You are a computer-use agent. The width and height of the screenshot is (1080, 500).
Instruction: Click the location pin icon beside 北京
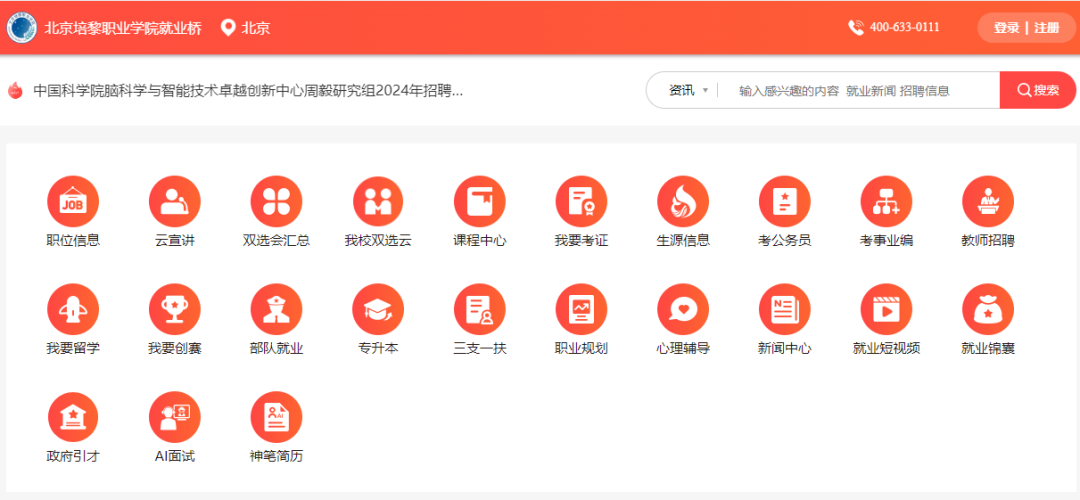tap(228, 28)
